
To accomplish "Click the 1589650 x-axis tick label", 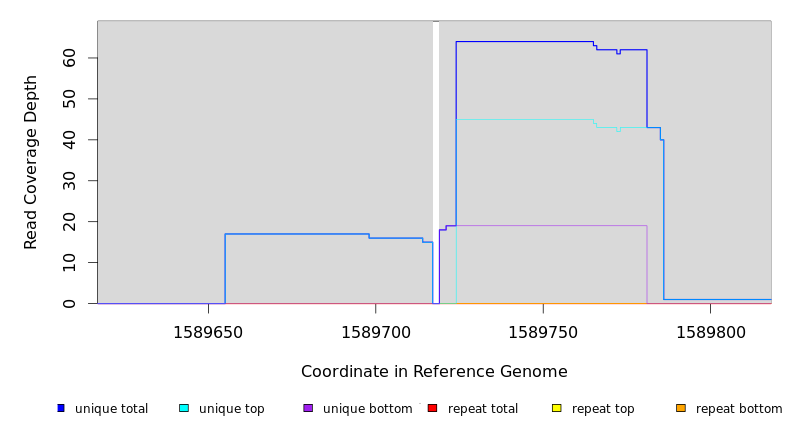I will [208, 332].
